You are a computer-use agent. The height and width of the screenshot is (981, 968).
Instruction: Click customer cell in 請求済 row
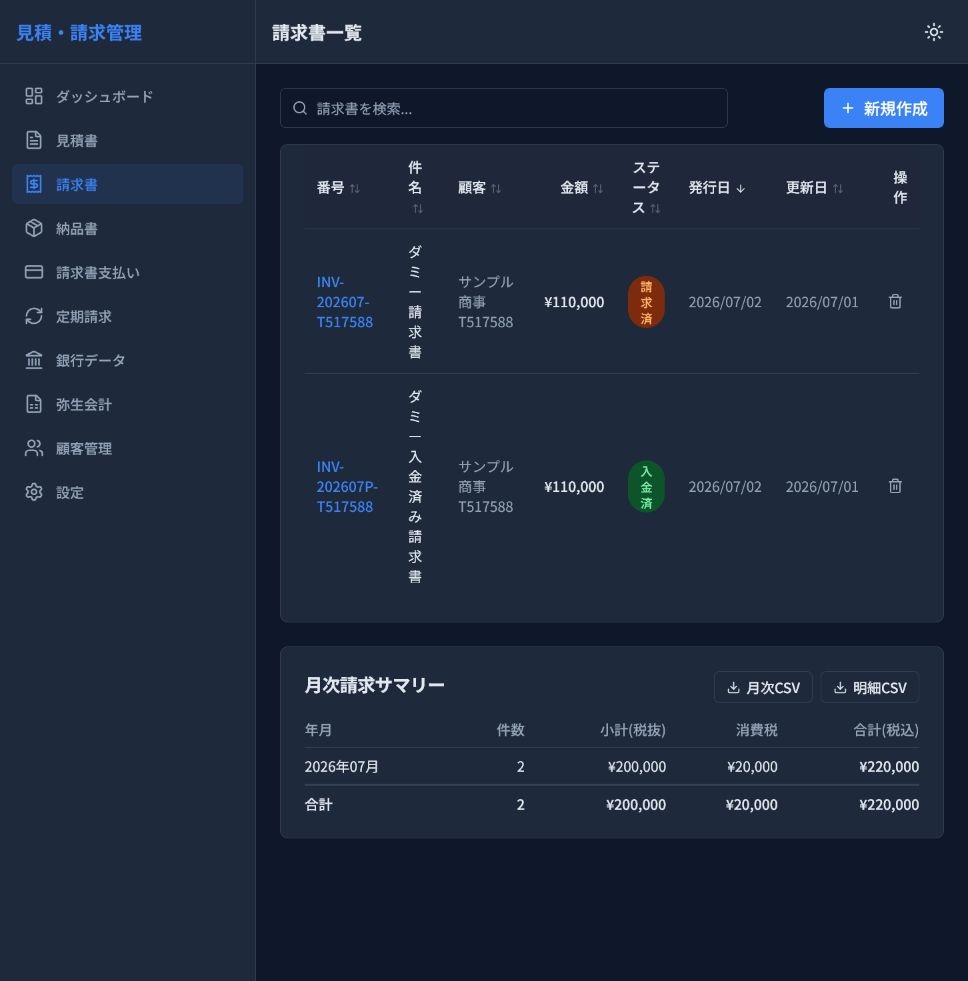pos(486,302)
